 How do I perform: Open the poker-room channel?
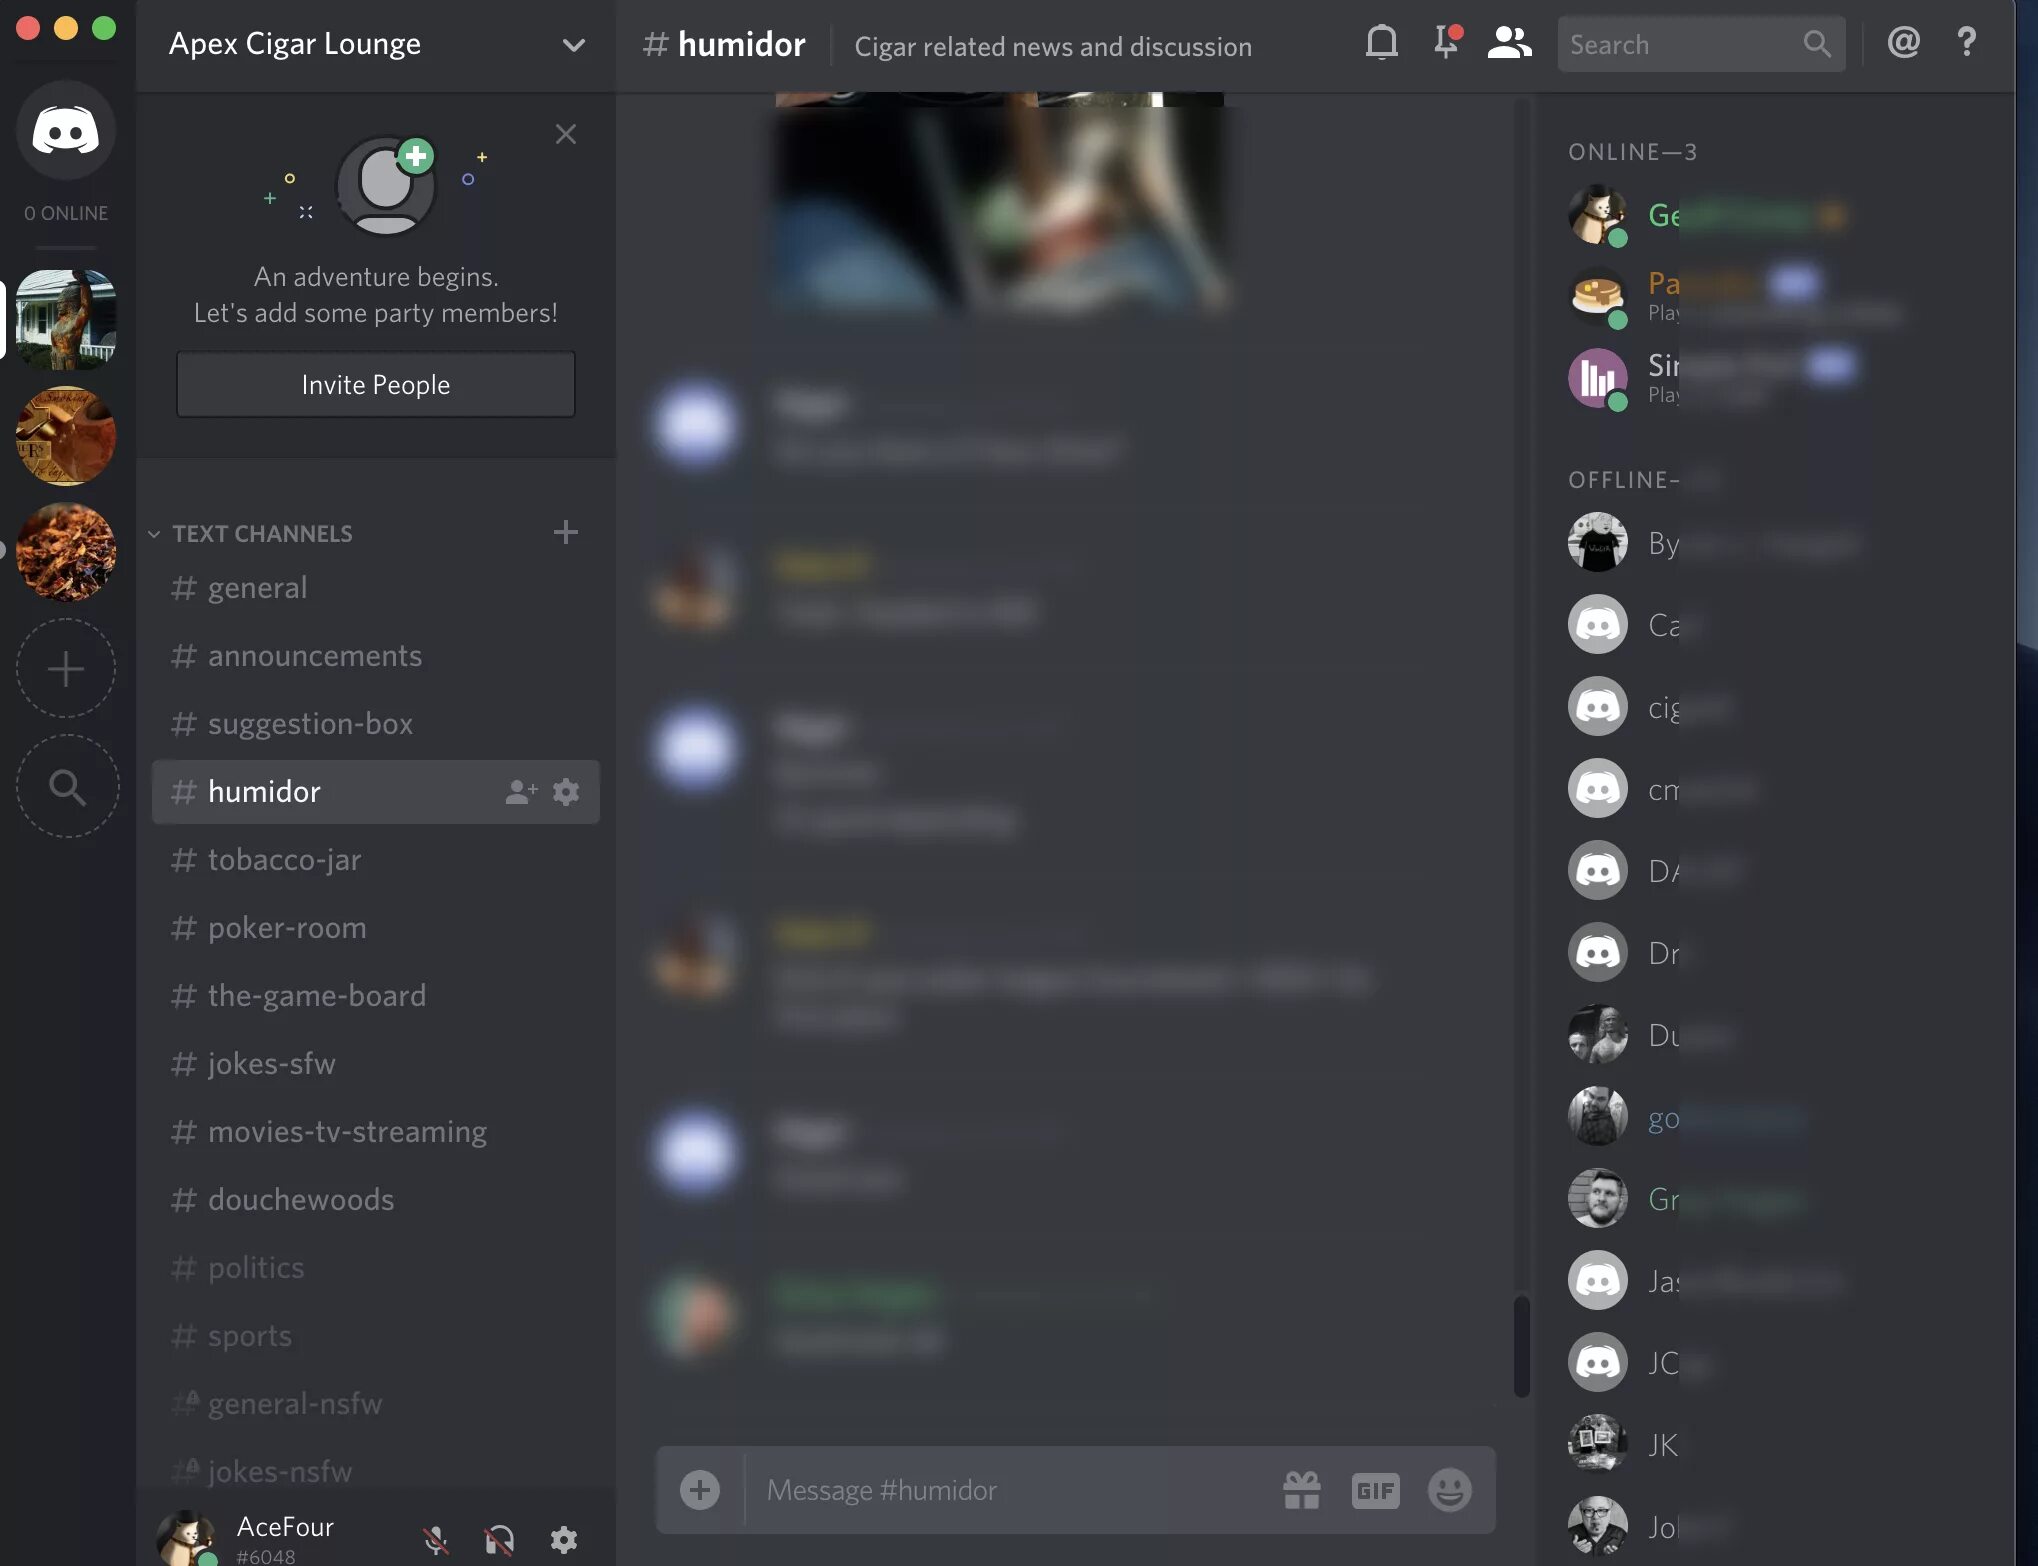click(287, 928)
